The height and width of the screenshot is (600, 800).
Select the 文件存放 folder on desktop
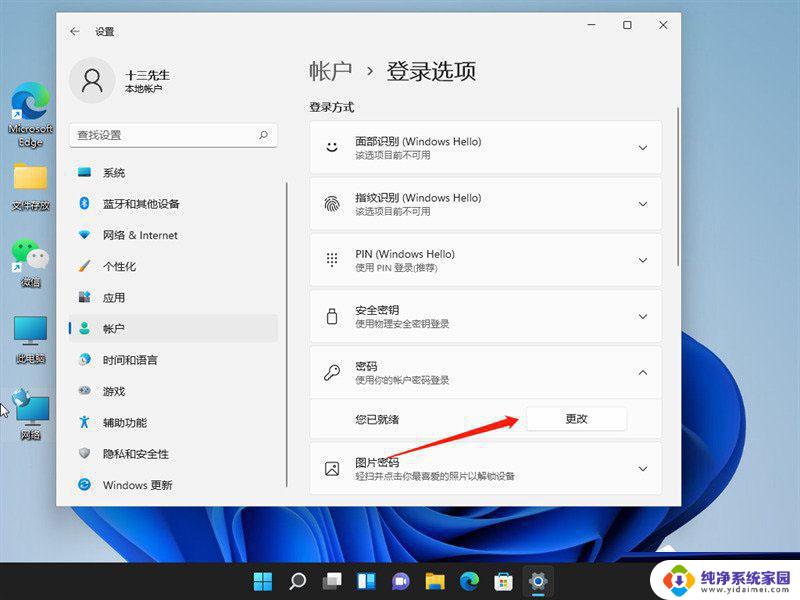coord(30,187)
